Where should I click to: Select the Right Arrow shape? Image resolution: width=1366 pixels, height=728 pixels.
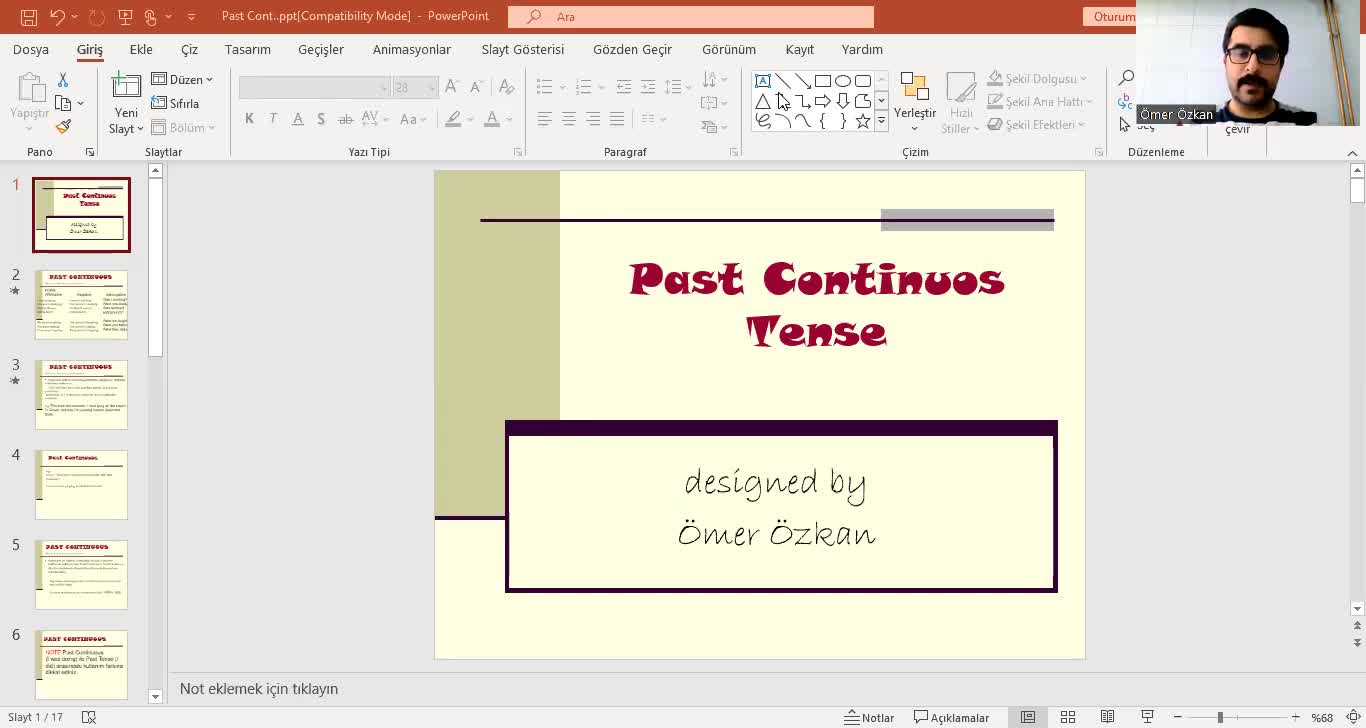[823, 101]
